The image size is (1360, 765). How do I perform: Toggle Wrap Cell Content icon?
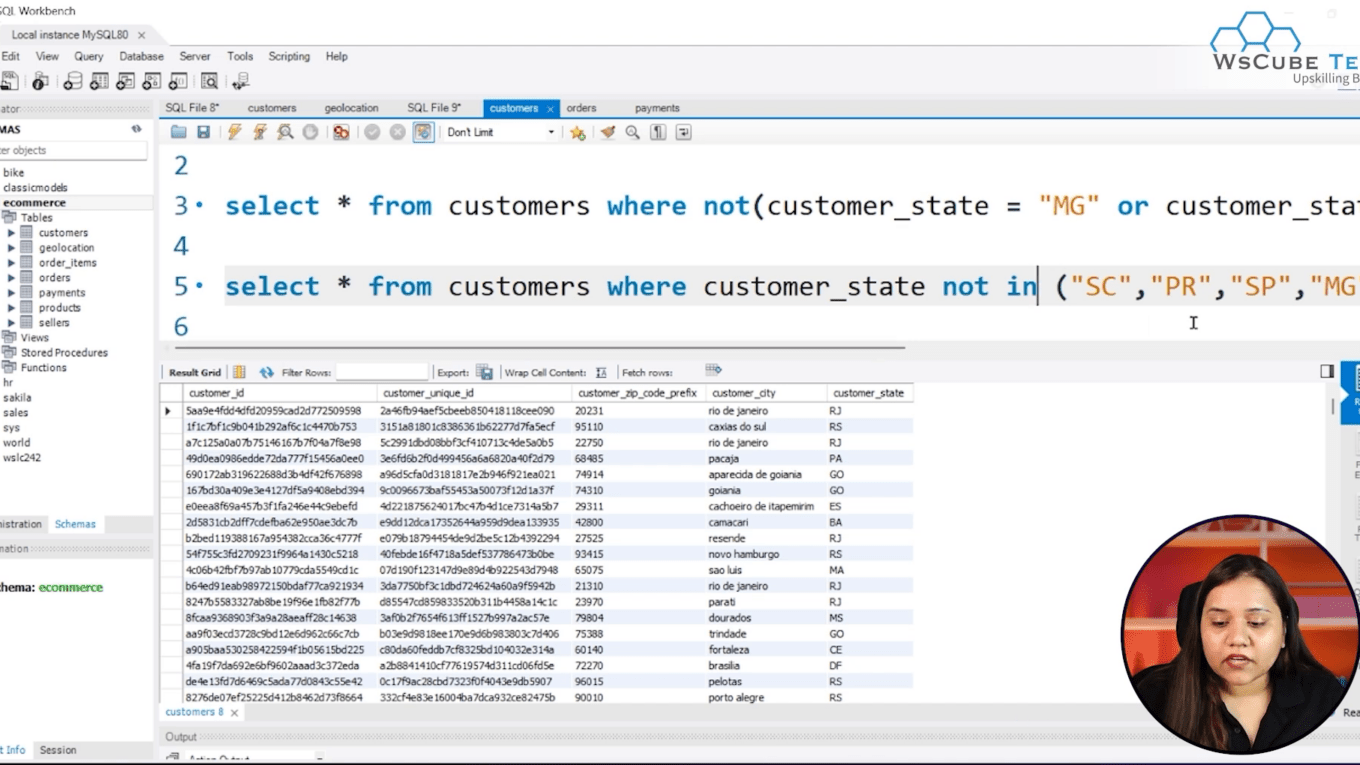(601, 372)
